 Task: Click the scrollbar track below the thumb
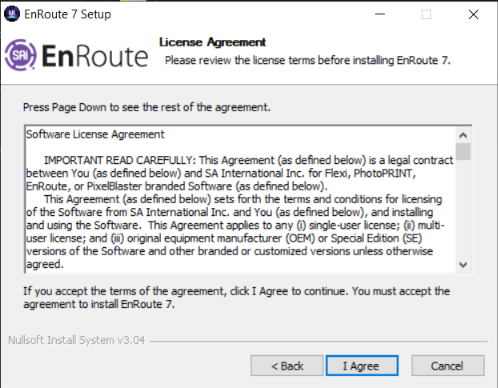pos(463,209)
